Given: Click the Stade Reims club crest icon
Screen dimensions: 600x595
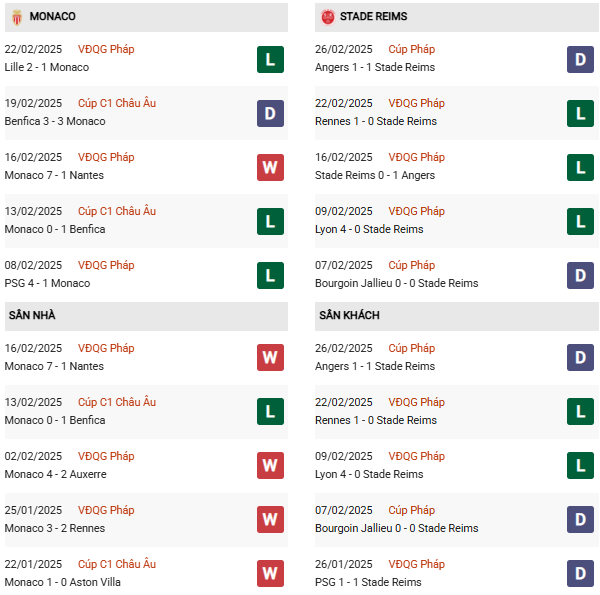Looking at the screenshot, I should point(328,17).
